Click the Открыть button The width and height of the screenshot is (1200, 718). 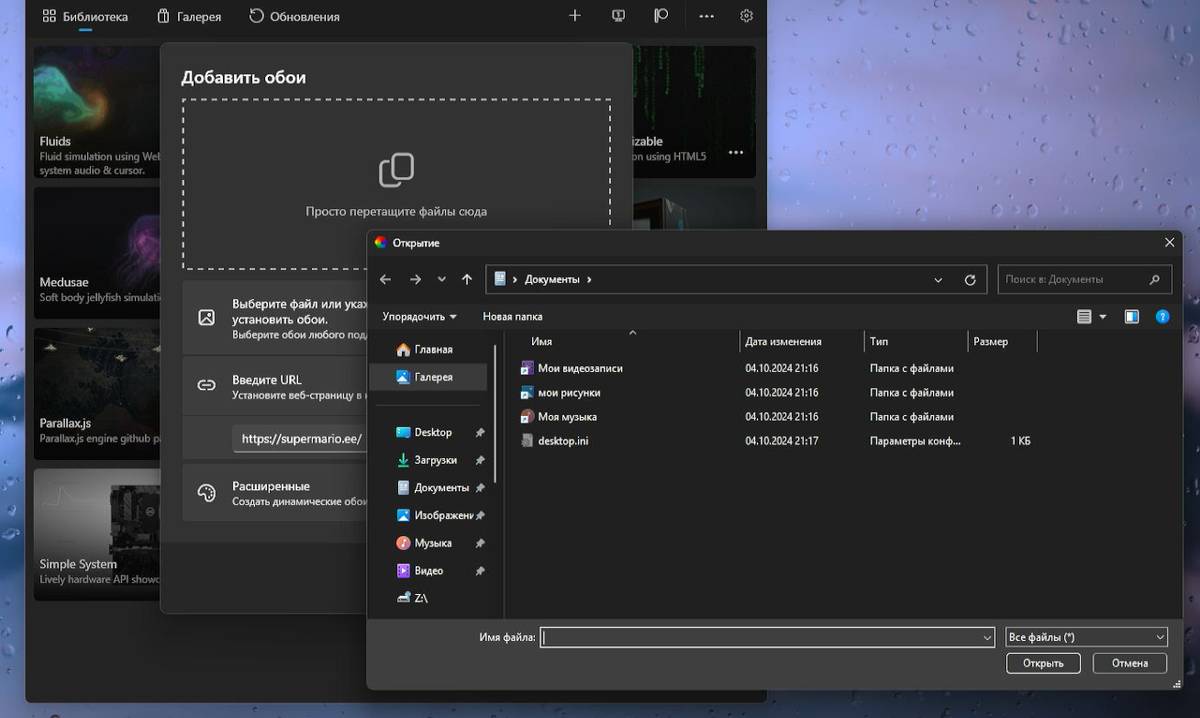click(x=1043, y=663)
